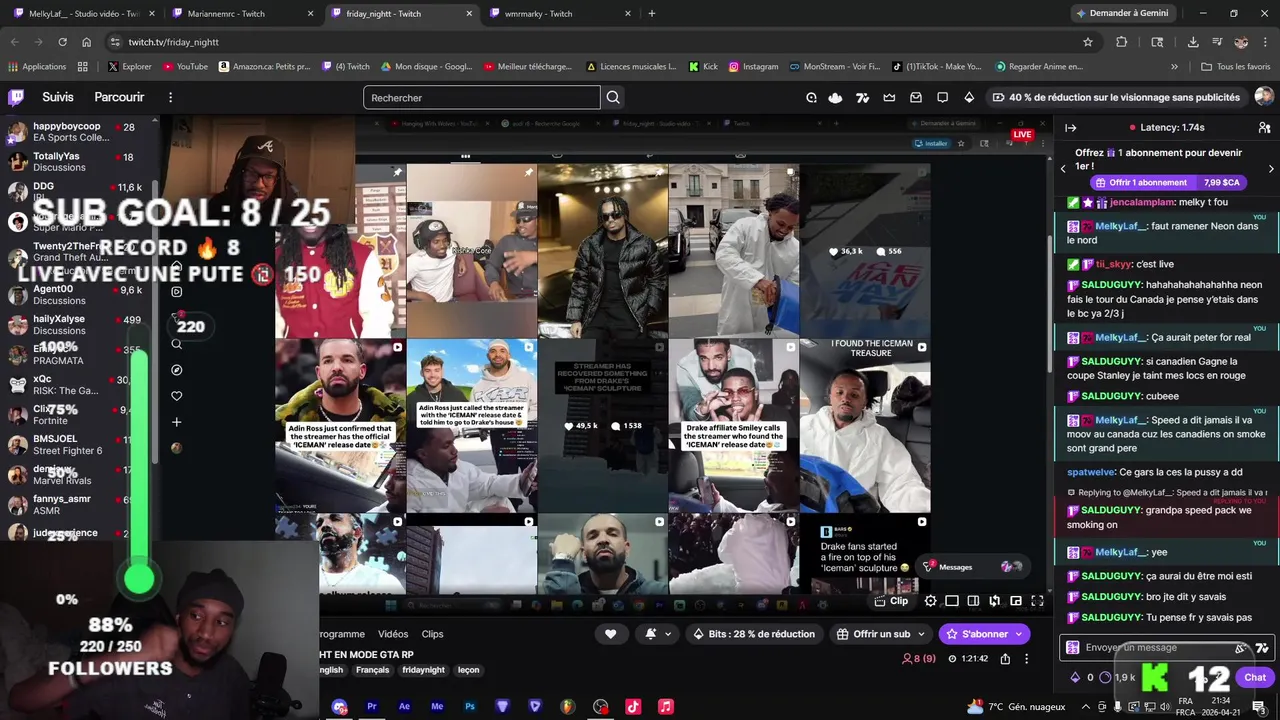This screenshot has height=720, width=1280.
Task: Expand the bookmarks overflow chevron
Action: 1174,67
